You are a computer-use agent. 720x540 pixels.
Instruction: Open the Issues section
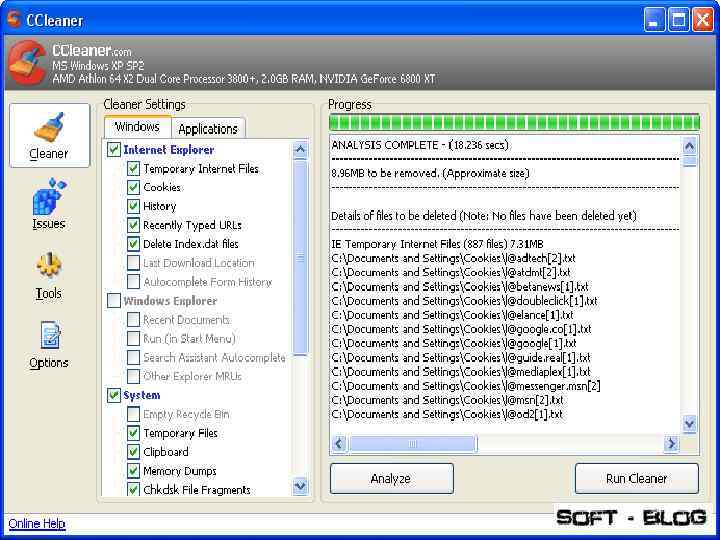pos(49,204)
